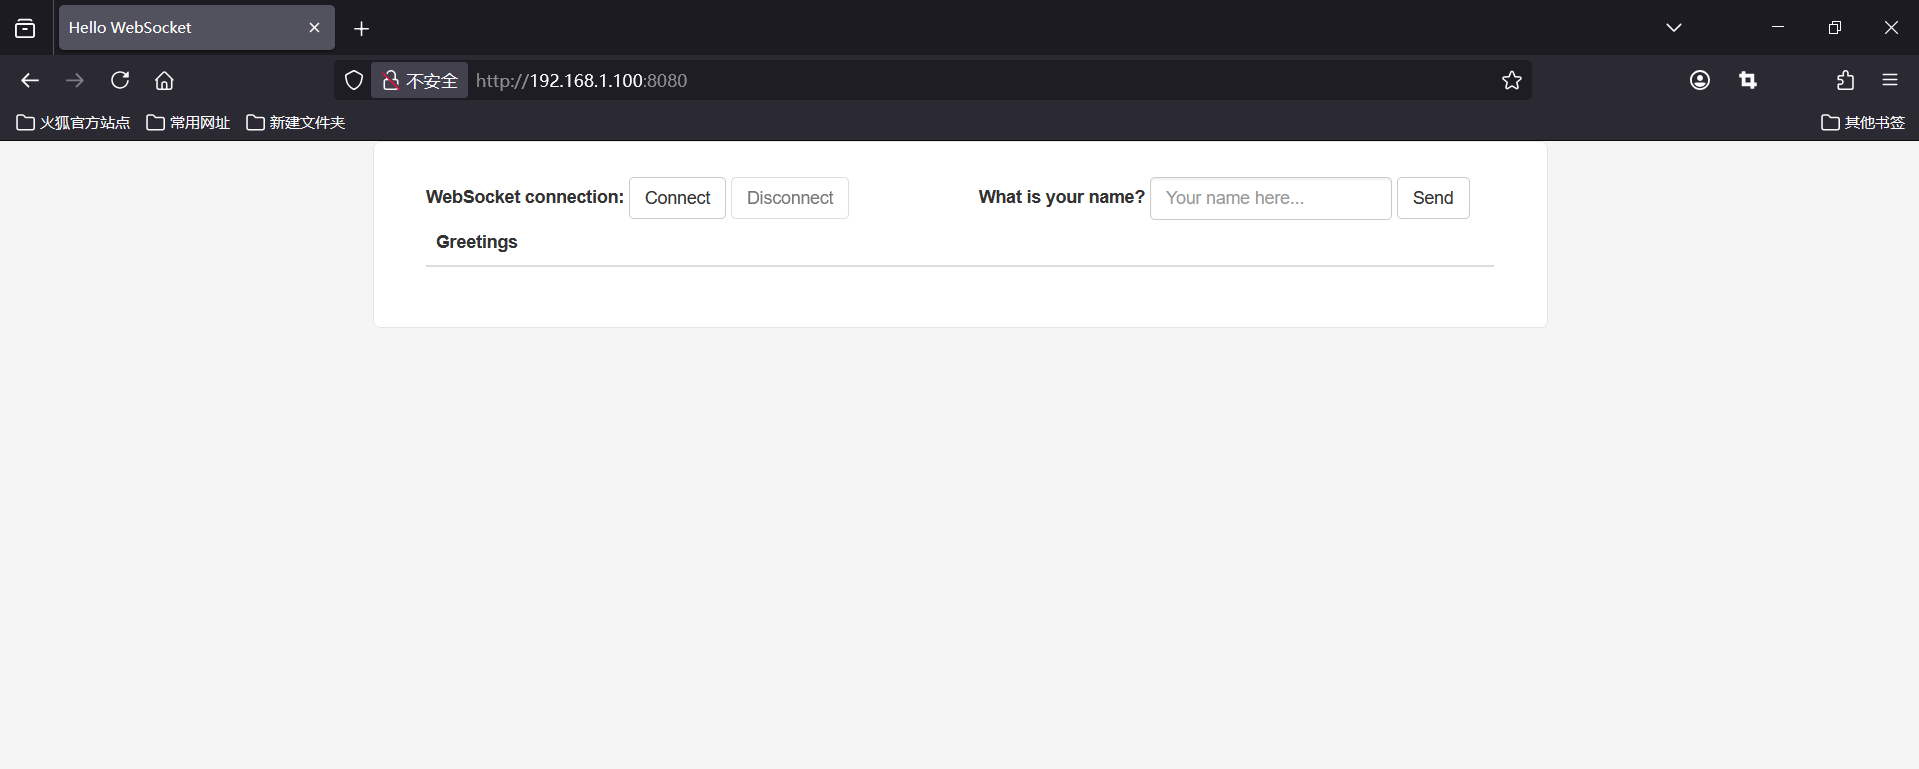Go to the browser home page
The width and height of the screenshot is (1919, 769).
click(164, 80)
